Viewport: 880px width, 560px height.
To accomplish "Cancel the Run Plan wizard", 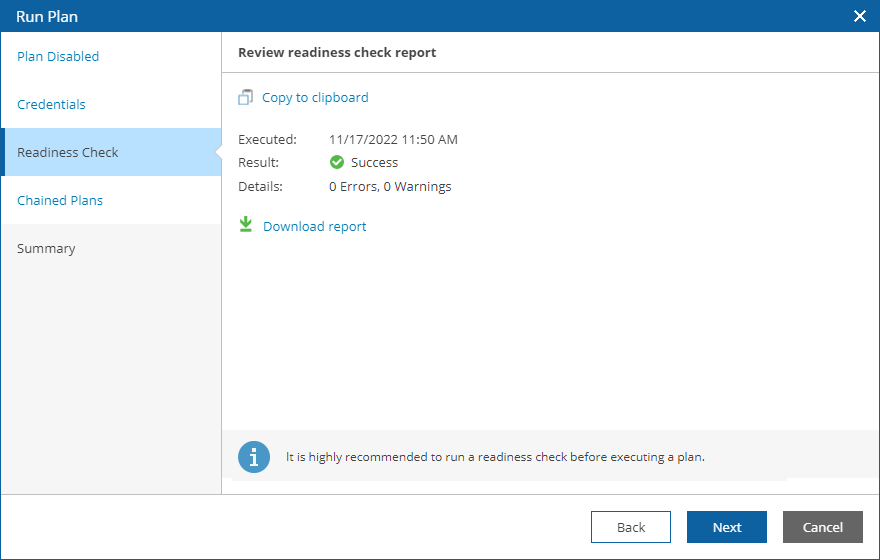I will [823, 527].
